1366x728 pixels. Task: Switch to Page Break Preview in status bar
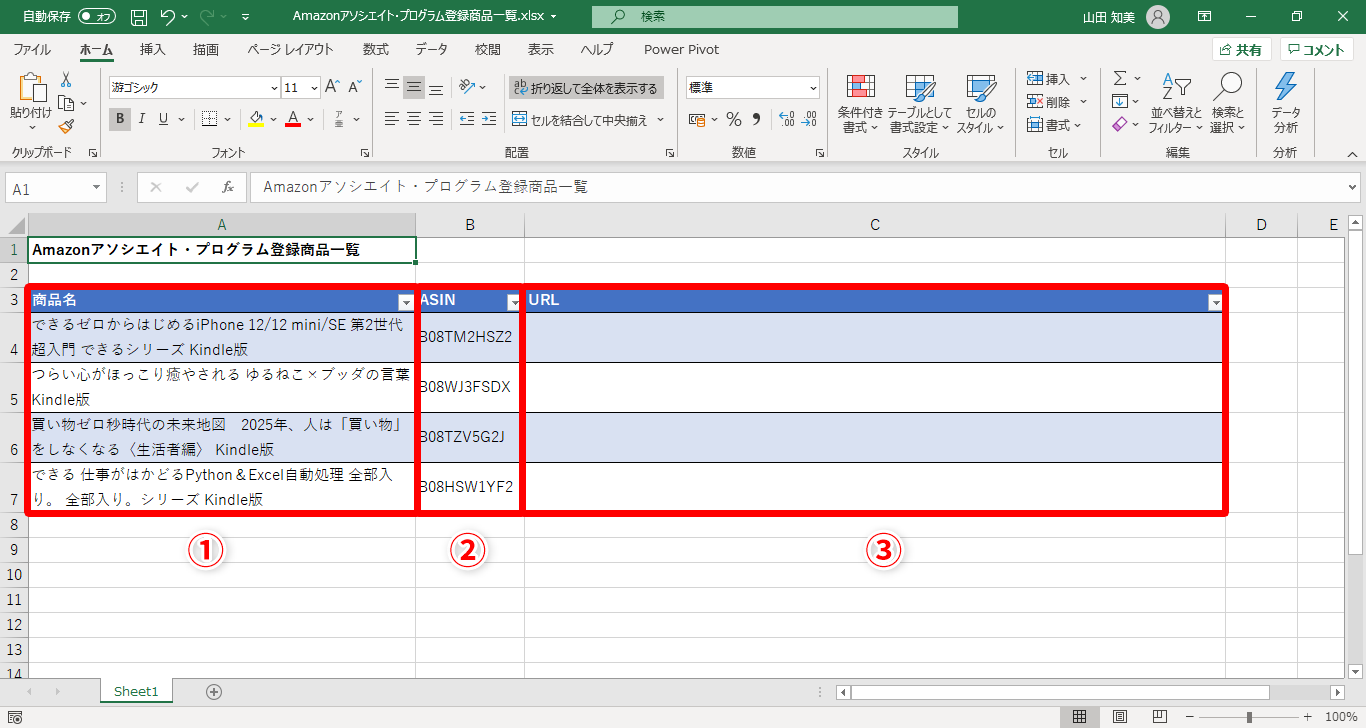[1160, 717]
